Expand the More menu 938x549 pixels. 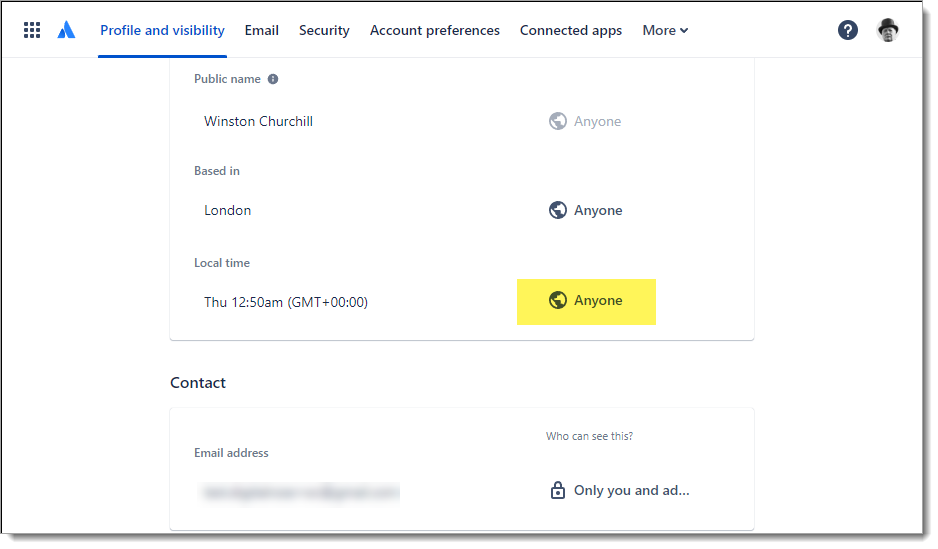tap(665, 30)
